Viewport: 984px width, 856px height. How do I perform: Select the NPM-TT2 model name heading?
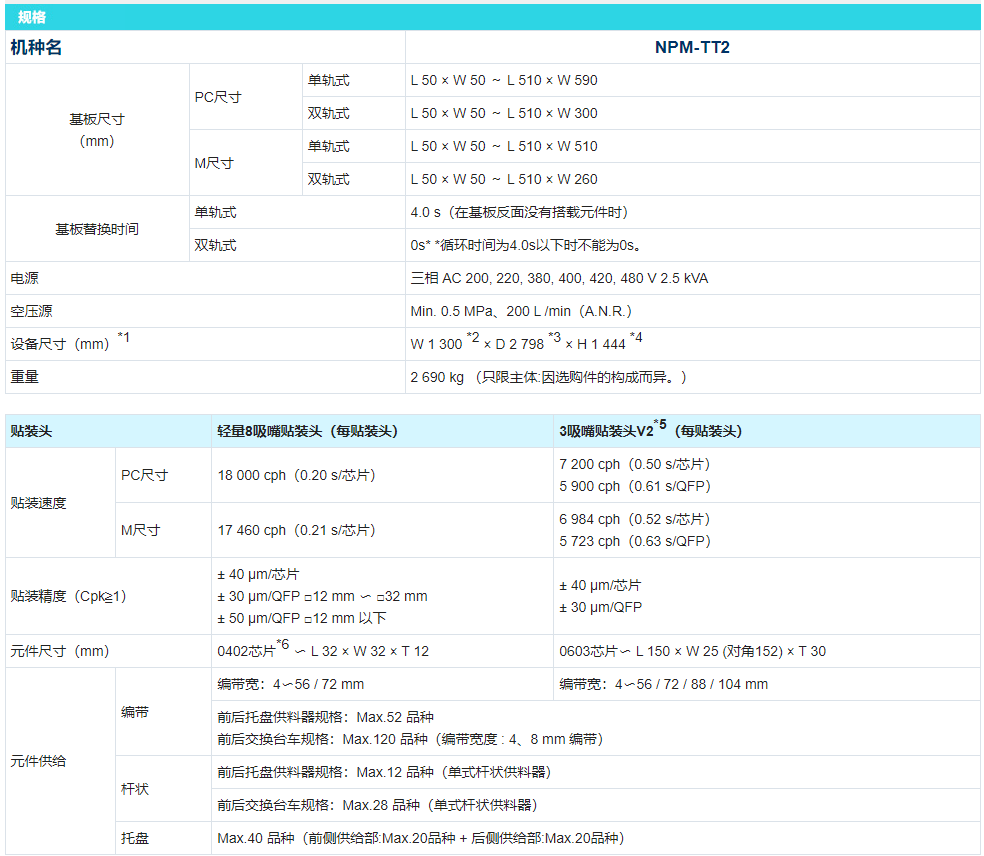pyautogui.click(x=692, y=47)
